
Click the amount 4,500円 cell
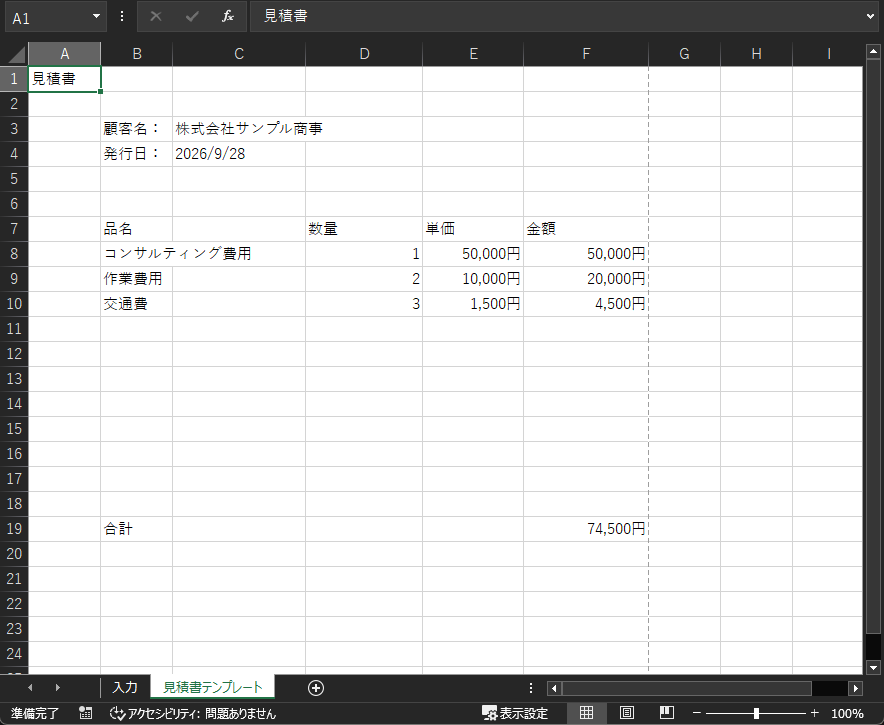(x=586, y=304)
